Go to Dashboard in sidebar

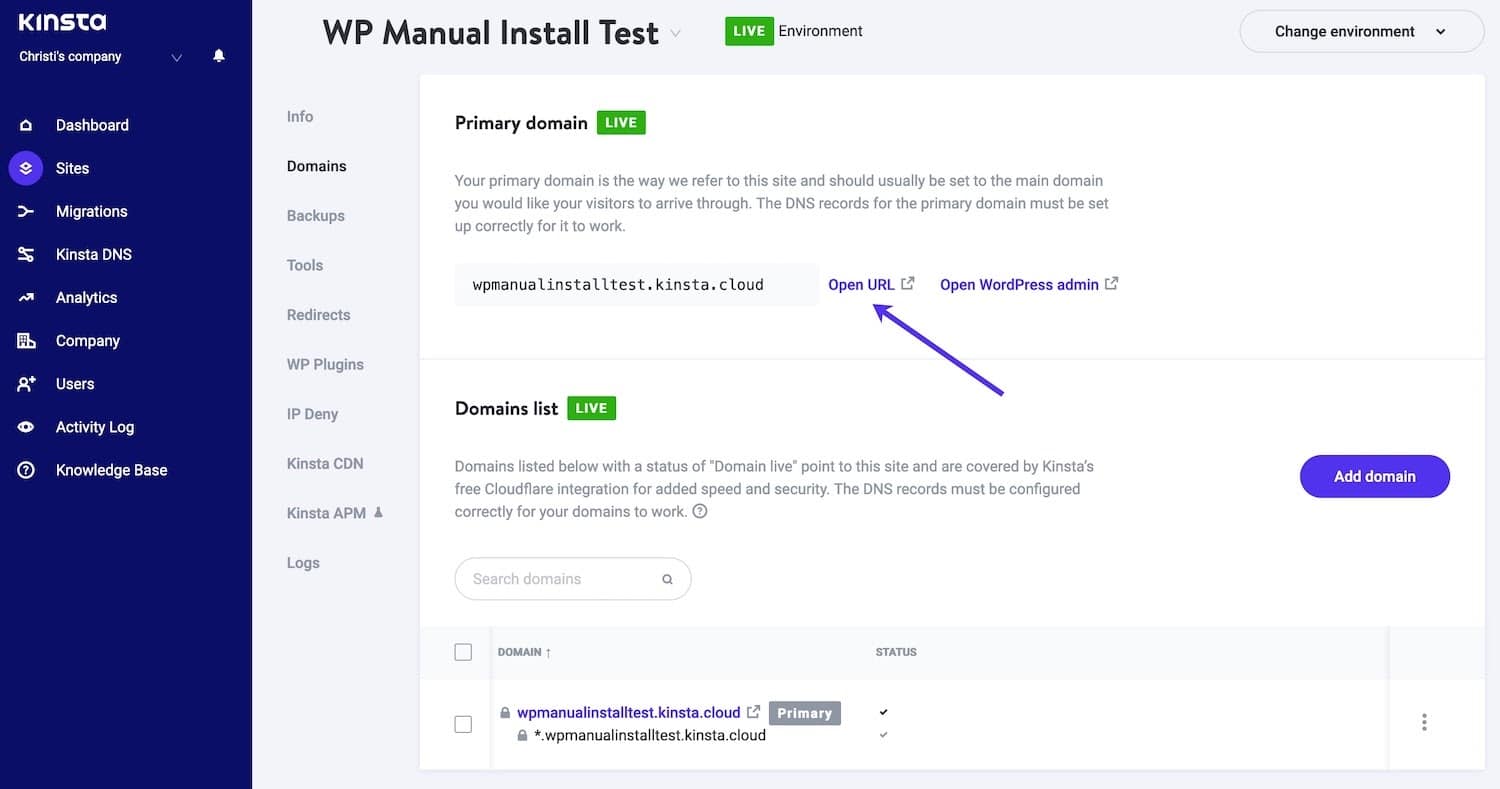point(92,125)
